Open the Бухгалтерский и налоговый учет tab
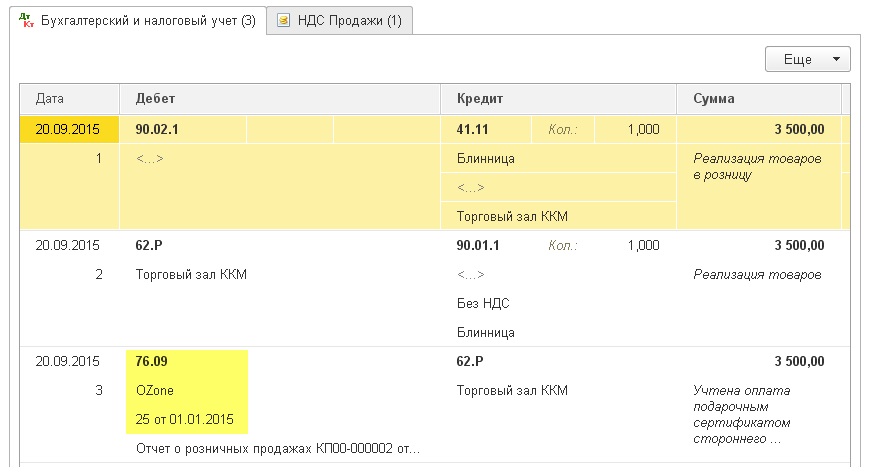Image resolution: width=872 pixels, height=475 pixels. pyautogui.click(x=138, y=21)
